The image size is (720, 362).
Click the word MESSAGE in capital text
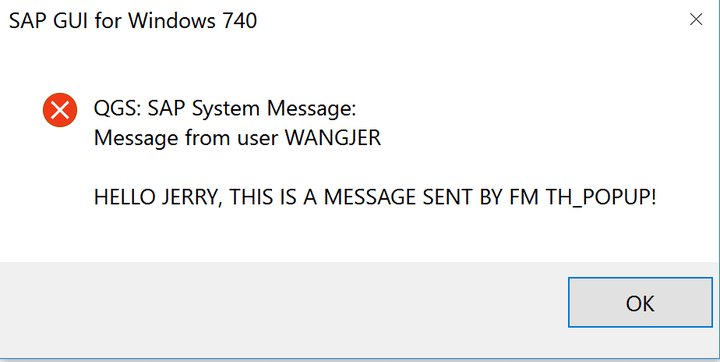pos(367,198)
